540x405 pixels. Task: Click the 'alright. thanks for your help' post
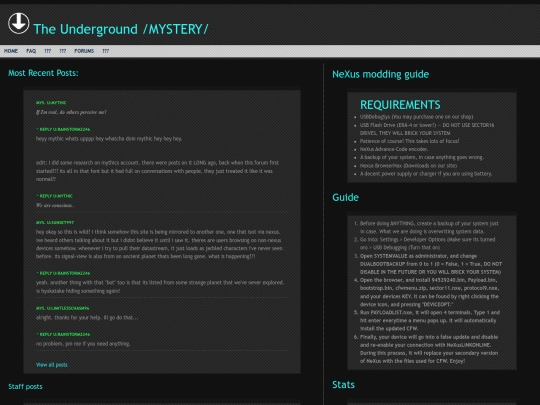pos(87,318)
